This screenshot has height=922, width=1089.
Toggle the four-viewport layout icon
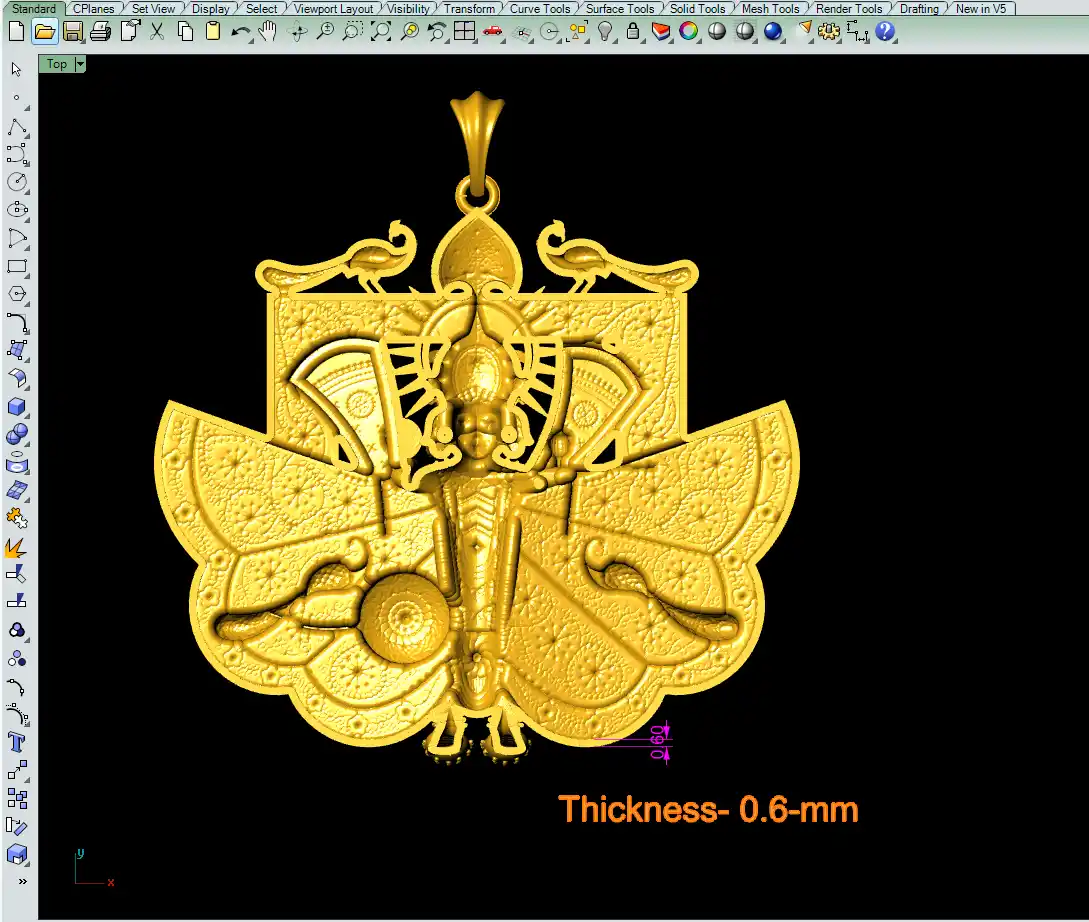tap(464, 31)
